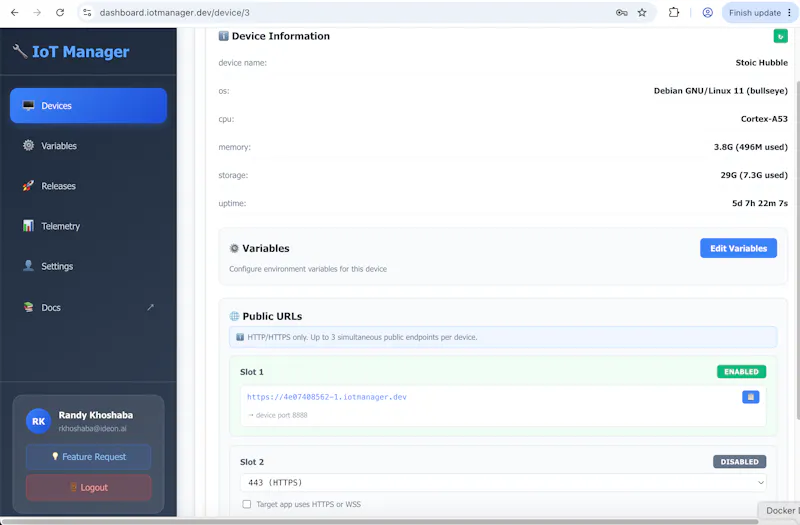This screenshot has height=525, width=800.
Task: Click the Docs books icon
Action: (x=29, y=307)
